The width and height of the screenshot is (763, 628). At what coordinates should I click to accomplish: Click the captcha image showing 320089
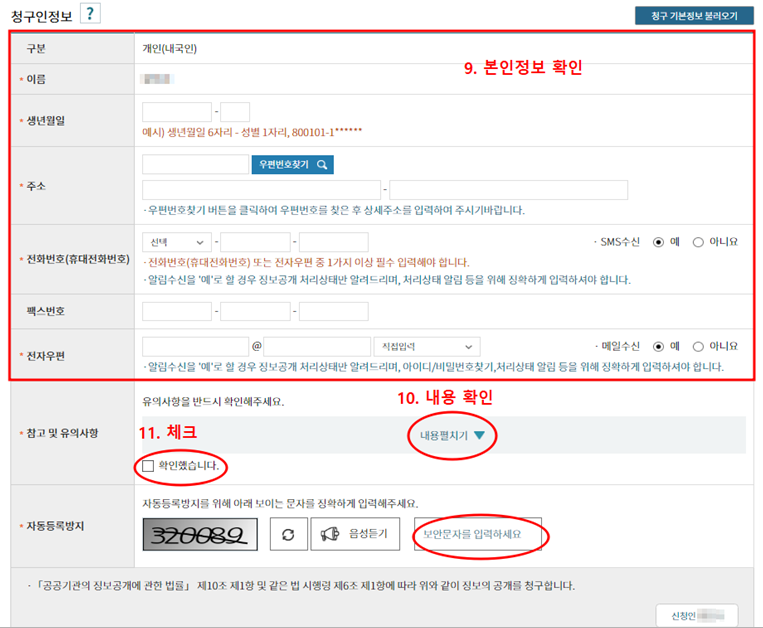pyautogui.click(x=200, y=535)
